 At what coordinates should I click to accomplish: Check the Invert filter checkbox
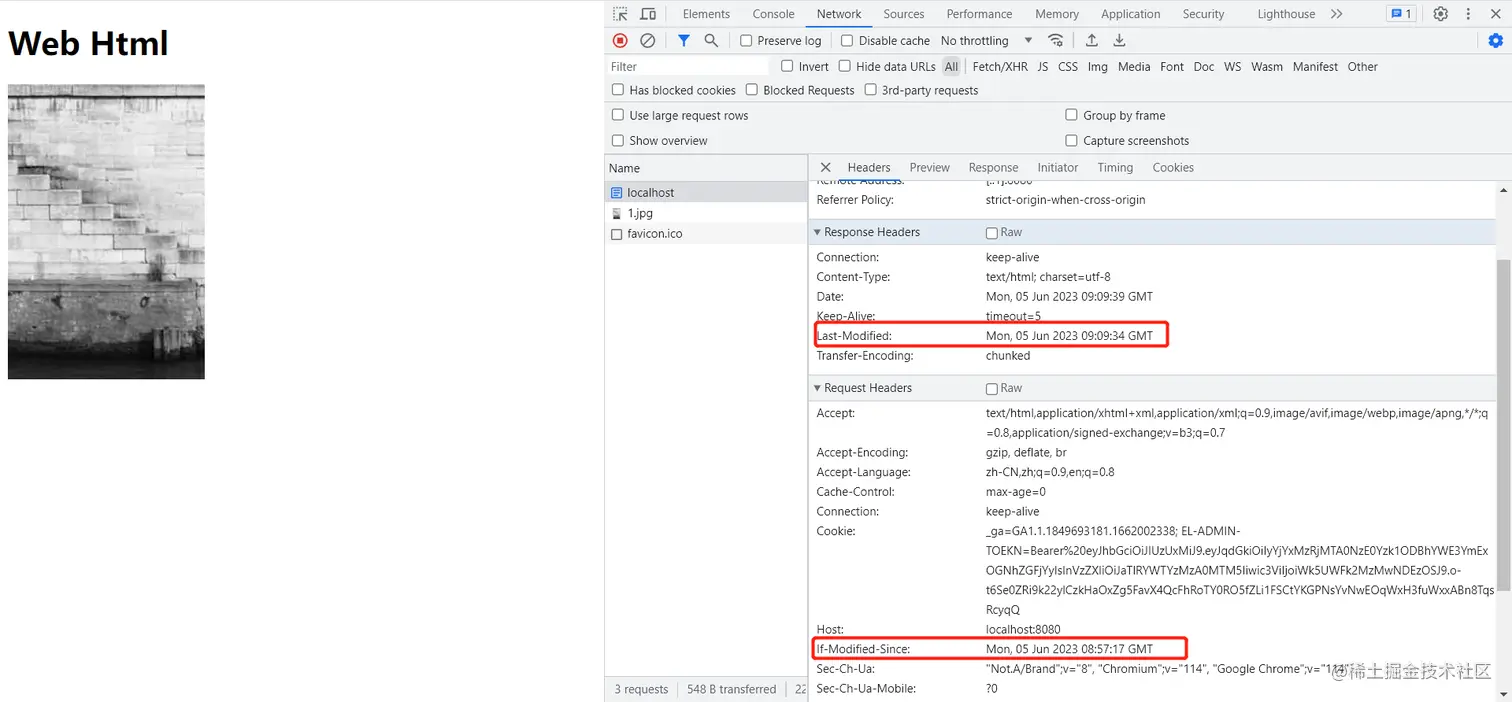(788, 66)
